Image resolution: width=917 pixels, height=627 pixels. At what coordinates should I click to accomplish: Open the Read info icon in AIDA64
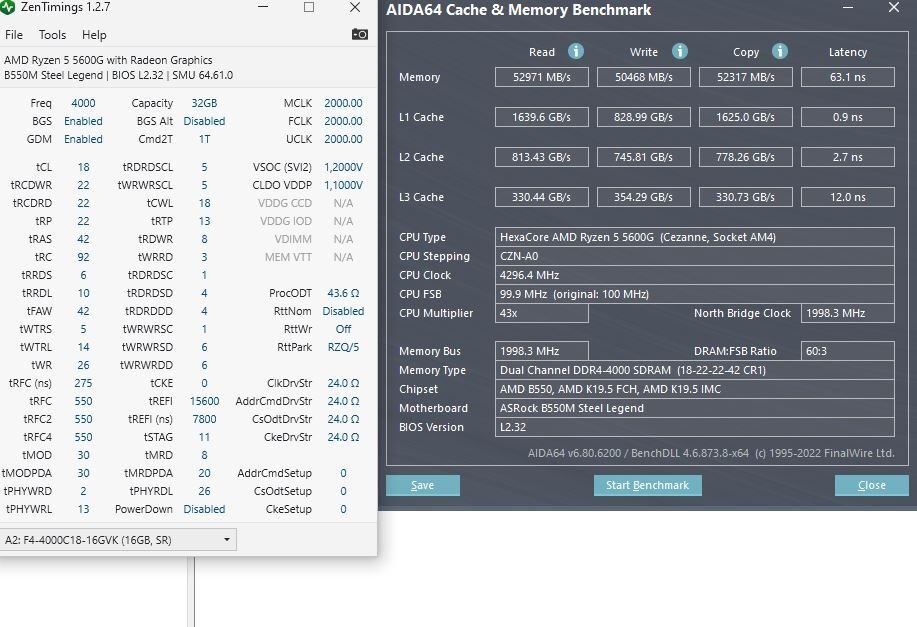coord(576,51)
